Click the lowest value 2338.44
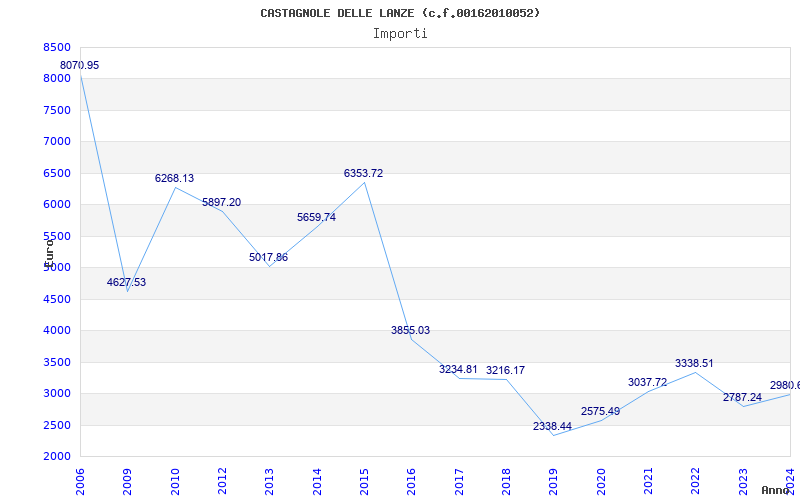Screen dimensions: 800x500 coord(553,426)
